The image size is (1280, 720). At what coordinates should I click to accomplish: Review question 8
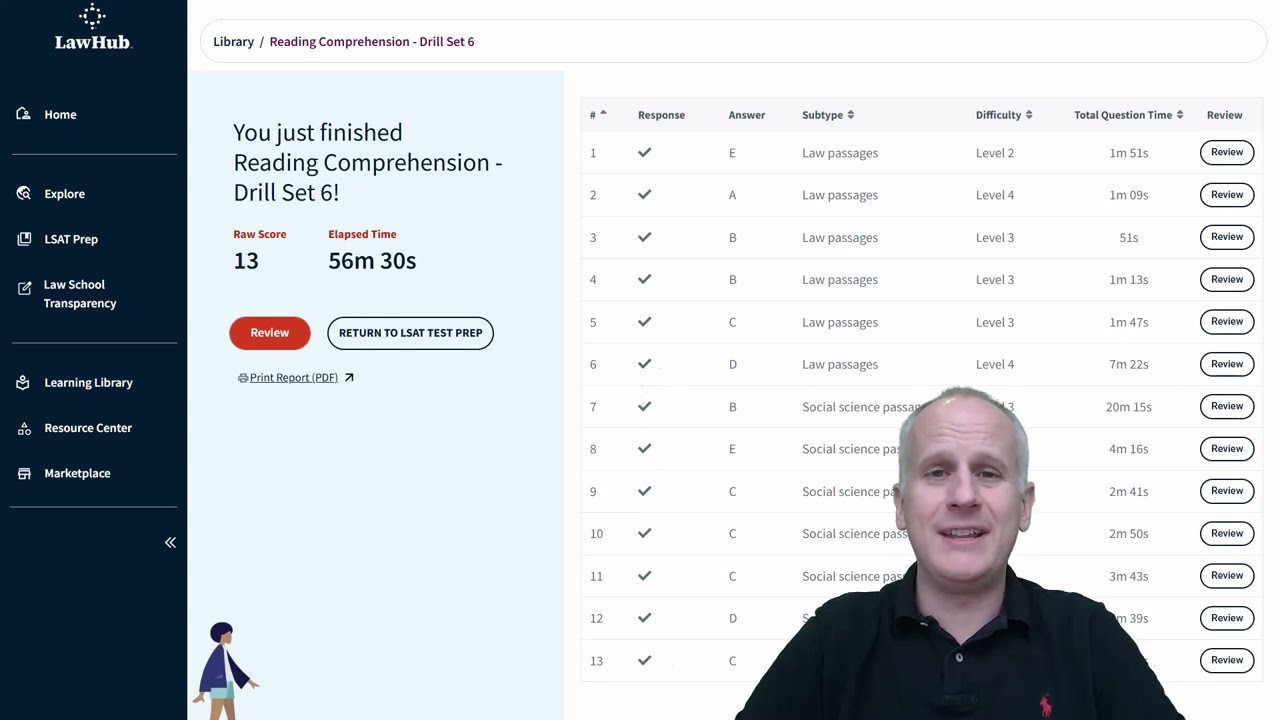point(1227,449)
